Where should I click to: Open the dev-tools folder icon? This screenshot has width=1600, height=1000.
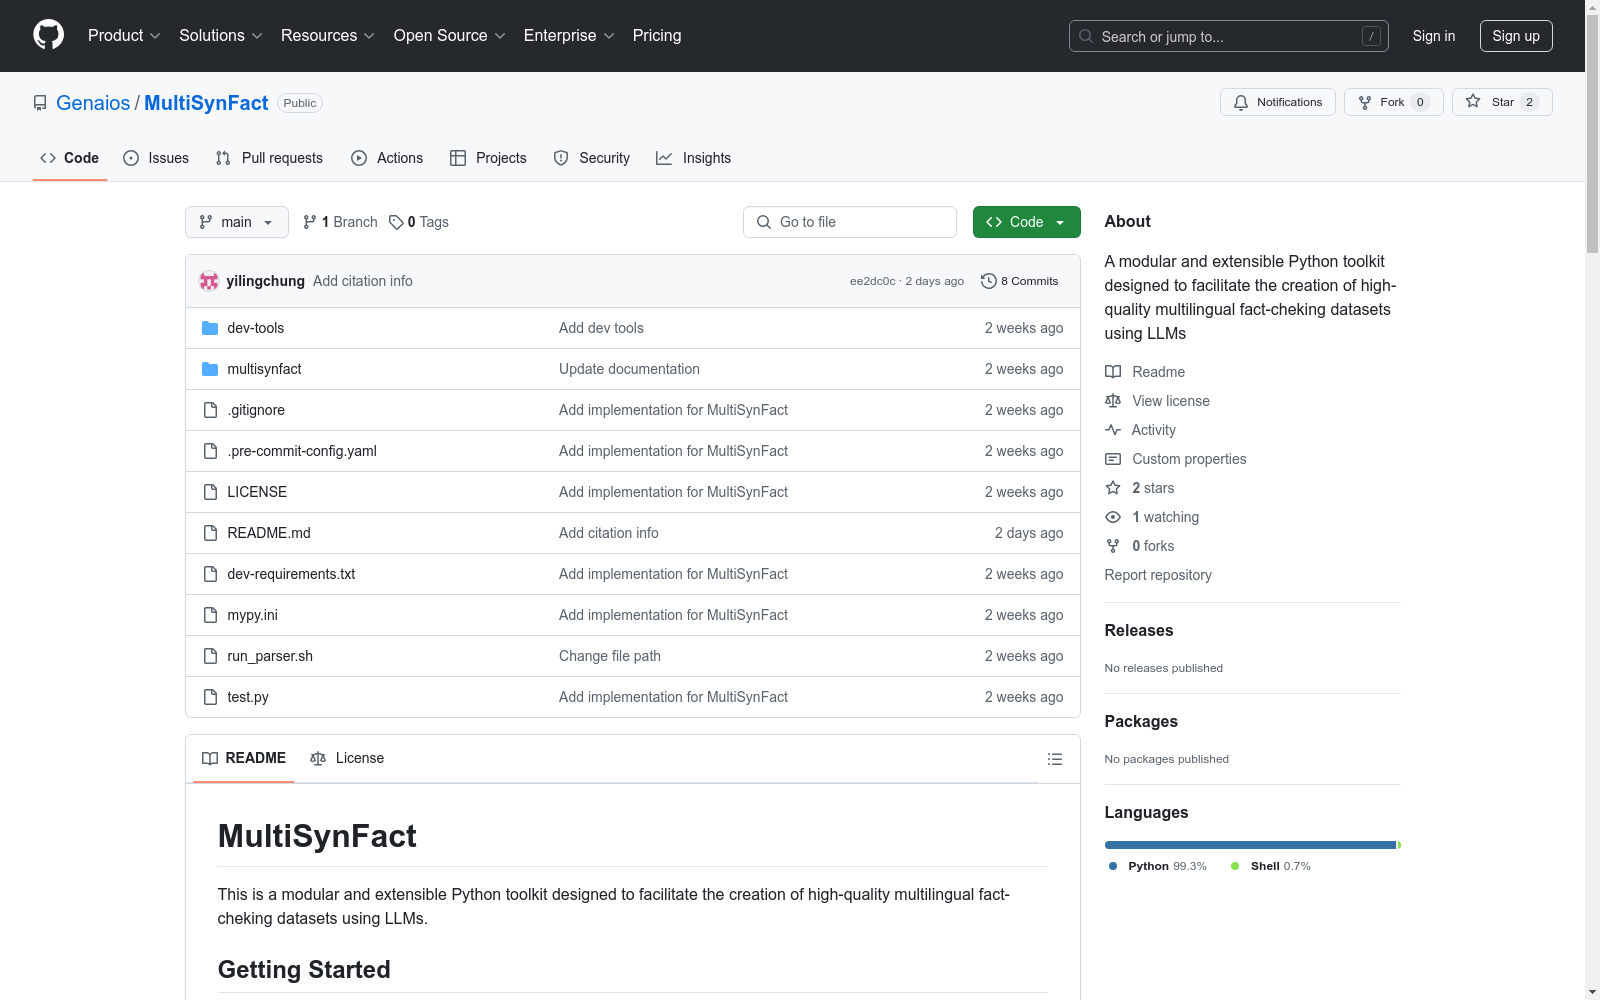(210, 328)
